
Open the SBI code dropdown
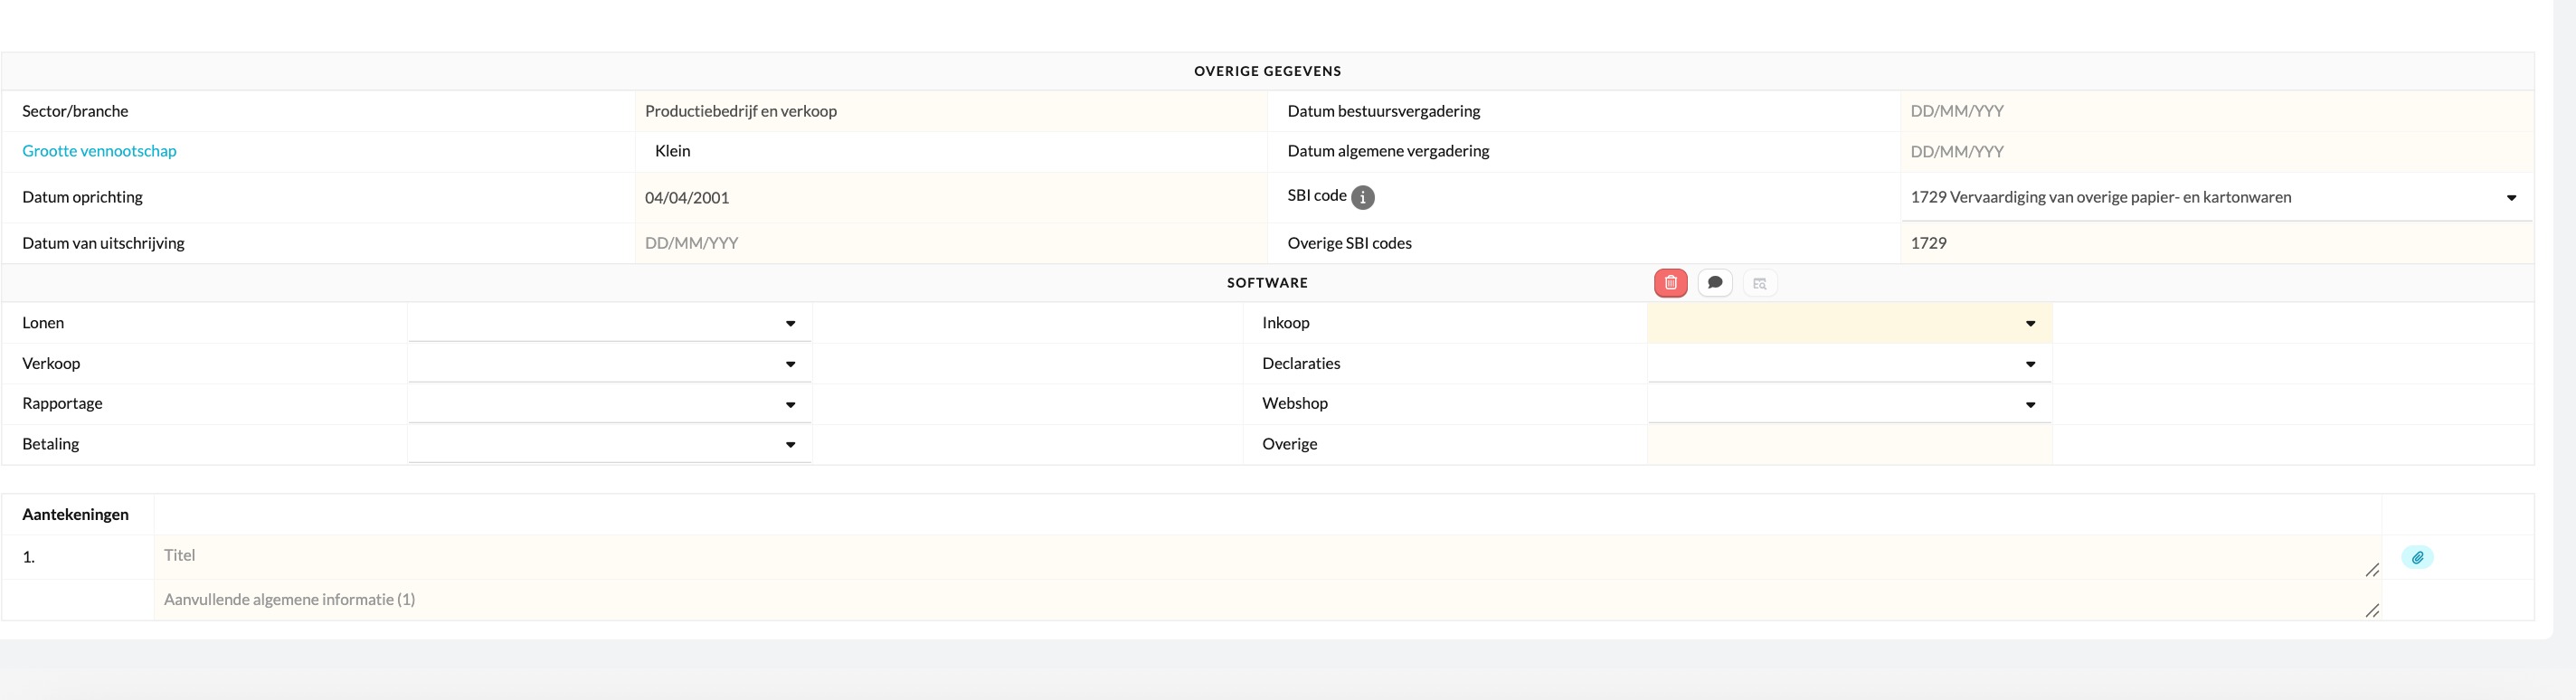pos(2215,198)
